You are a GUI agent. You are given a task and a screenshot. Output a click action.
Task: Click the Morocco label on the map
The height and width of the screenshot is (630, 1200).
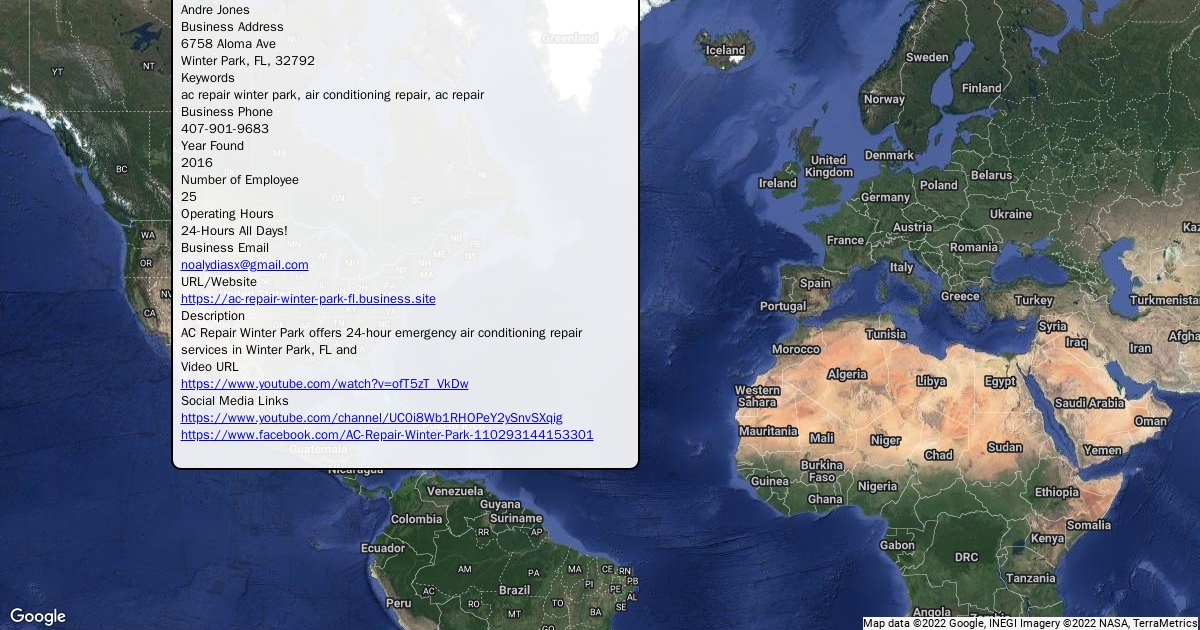click(x=796, y=349)
